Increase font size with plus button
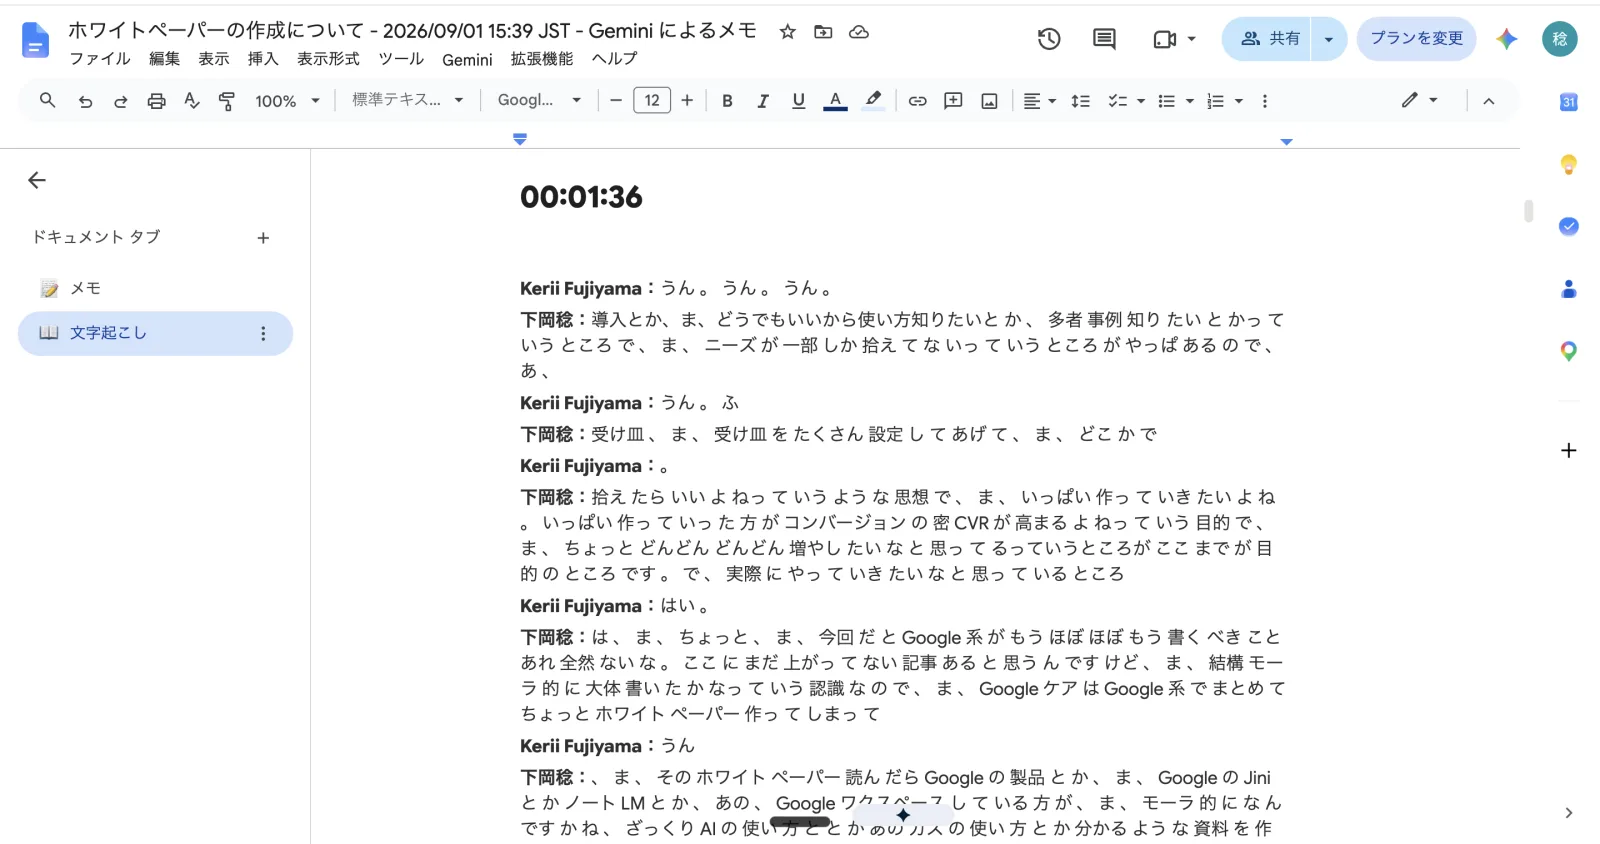This screenshot has height=844, width=1600. tap(687, 101)
